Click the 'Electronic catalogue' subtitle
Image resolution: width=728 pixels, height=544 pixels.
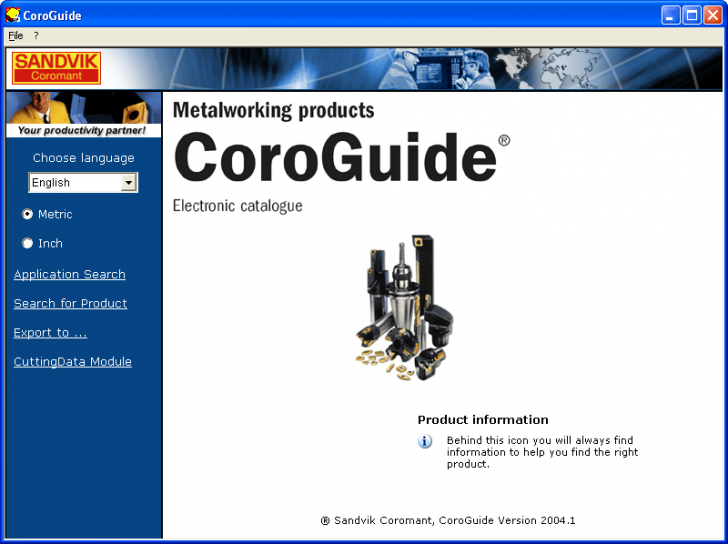pyautogui.click(x=237, y=206)
